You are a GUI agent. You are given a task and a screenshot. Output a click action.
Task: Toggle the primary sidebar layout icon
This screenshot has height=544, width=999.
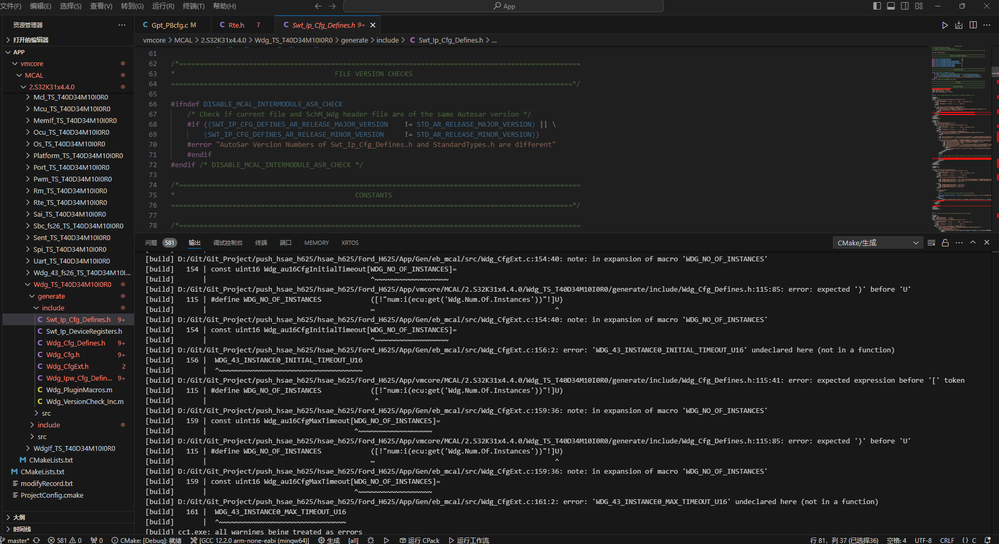(877, 6)
